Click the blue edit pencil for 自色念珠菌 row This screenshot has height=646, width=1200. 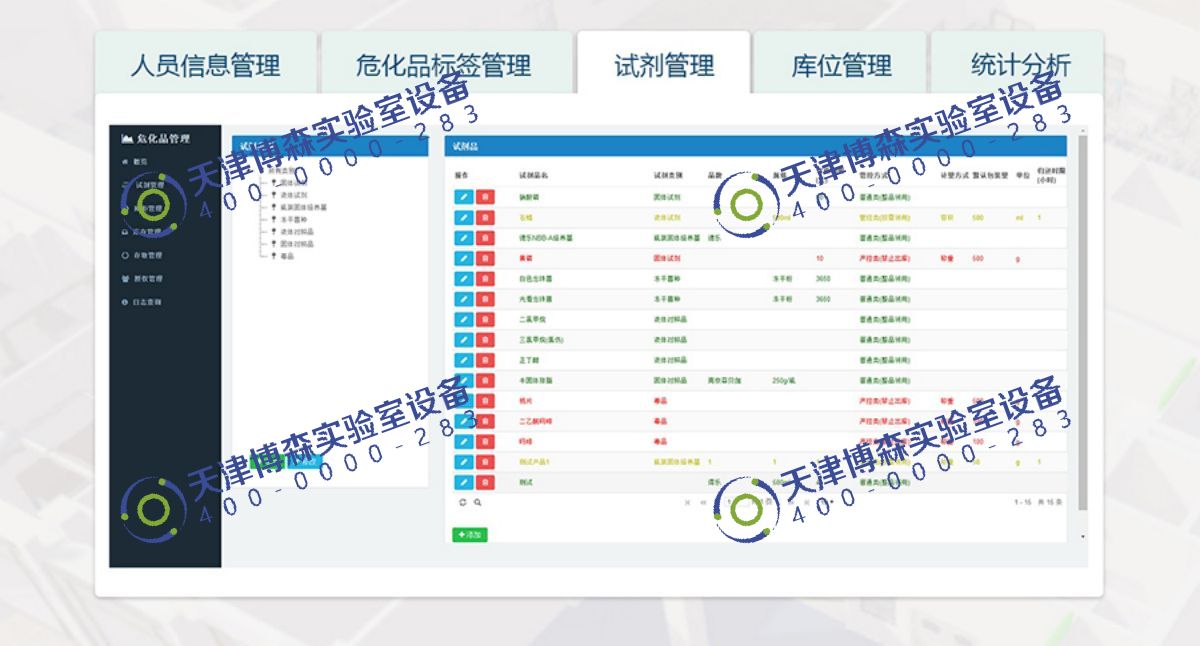[x=462, y=278]
